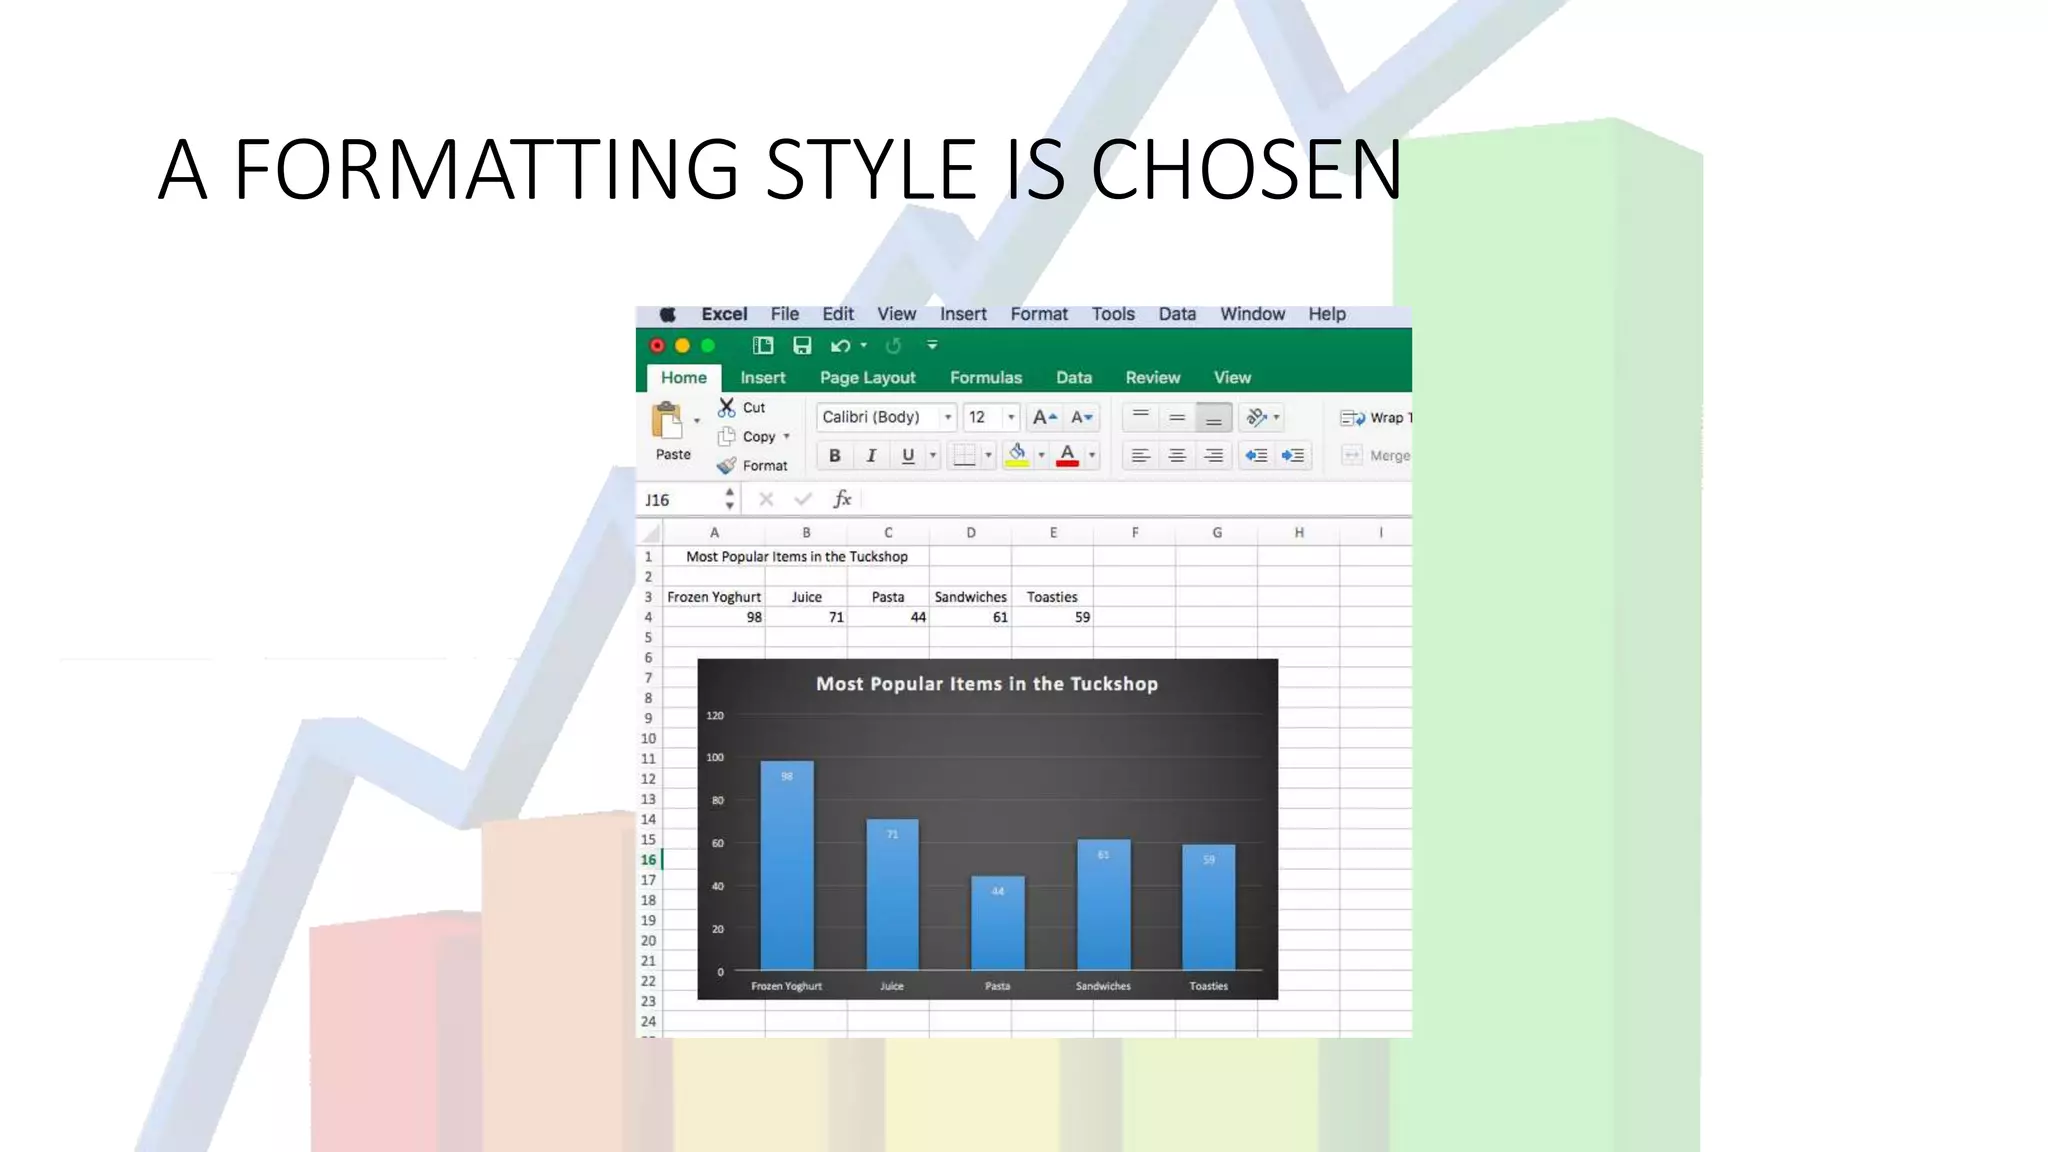2048x1152 pixels.
Task: Select the cell with value 98
Action: point(714,618)
